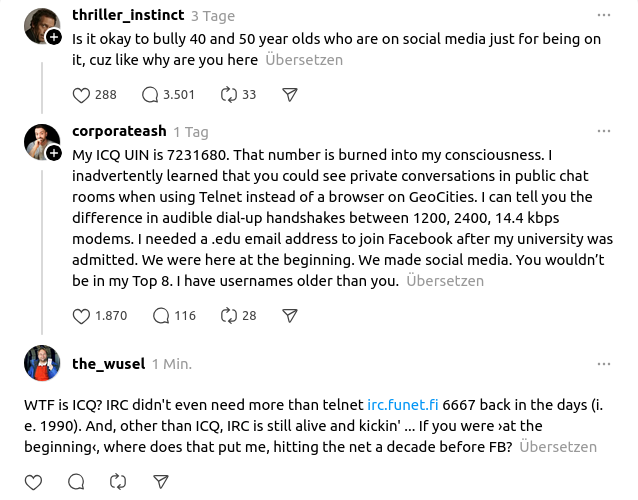Reply to corporateash's post
The width and height of the screenshot is (638, 500).
click(161, 316)
